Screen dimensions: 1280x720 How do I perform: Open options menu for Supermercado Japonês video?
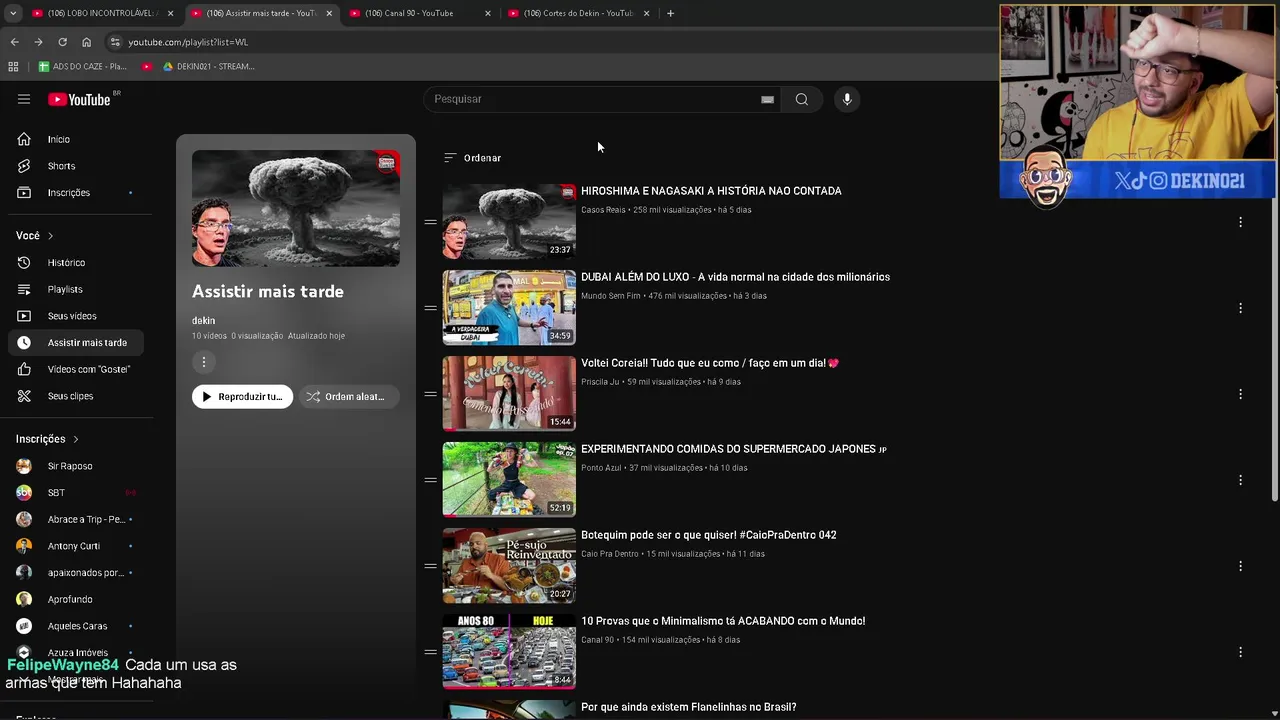[x=1240, y=480]
